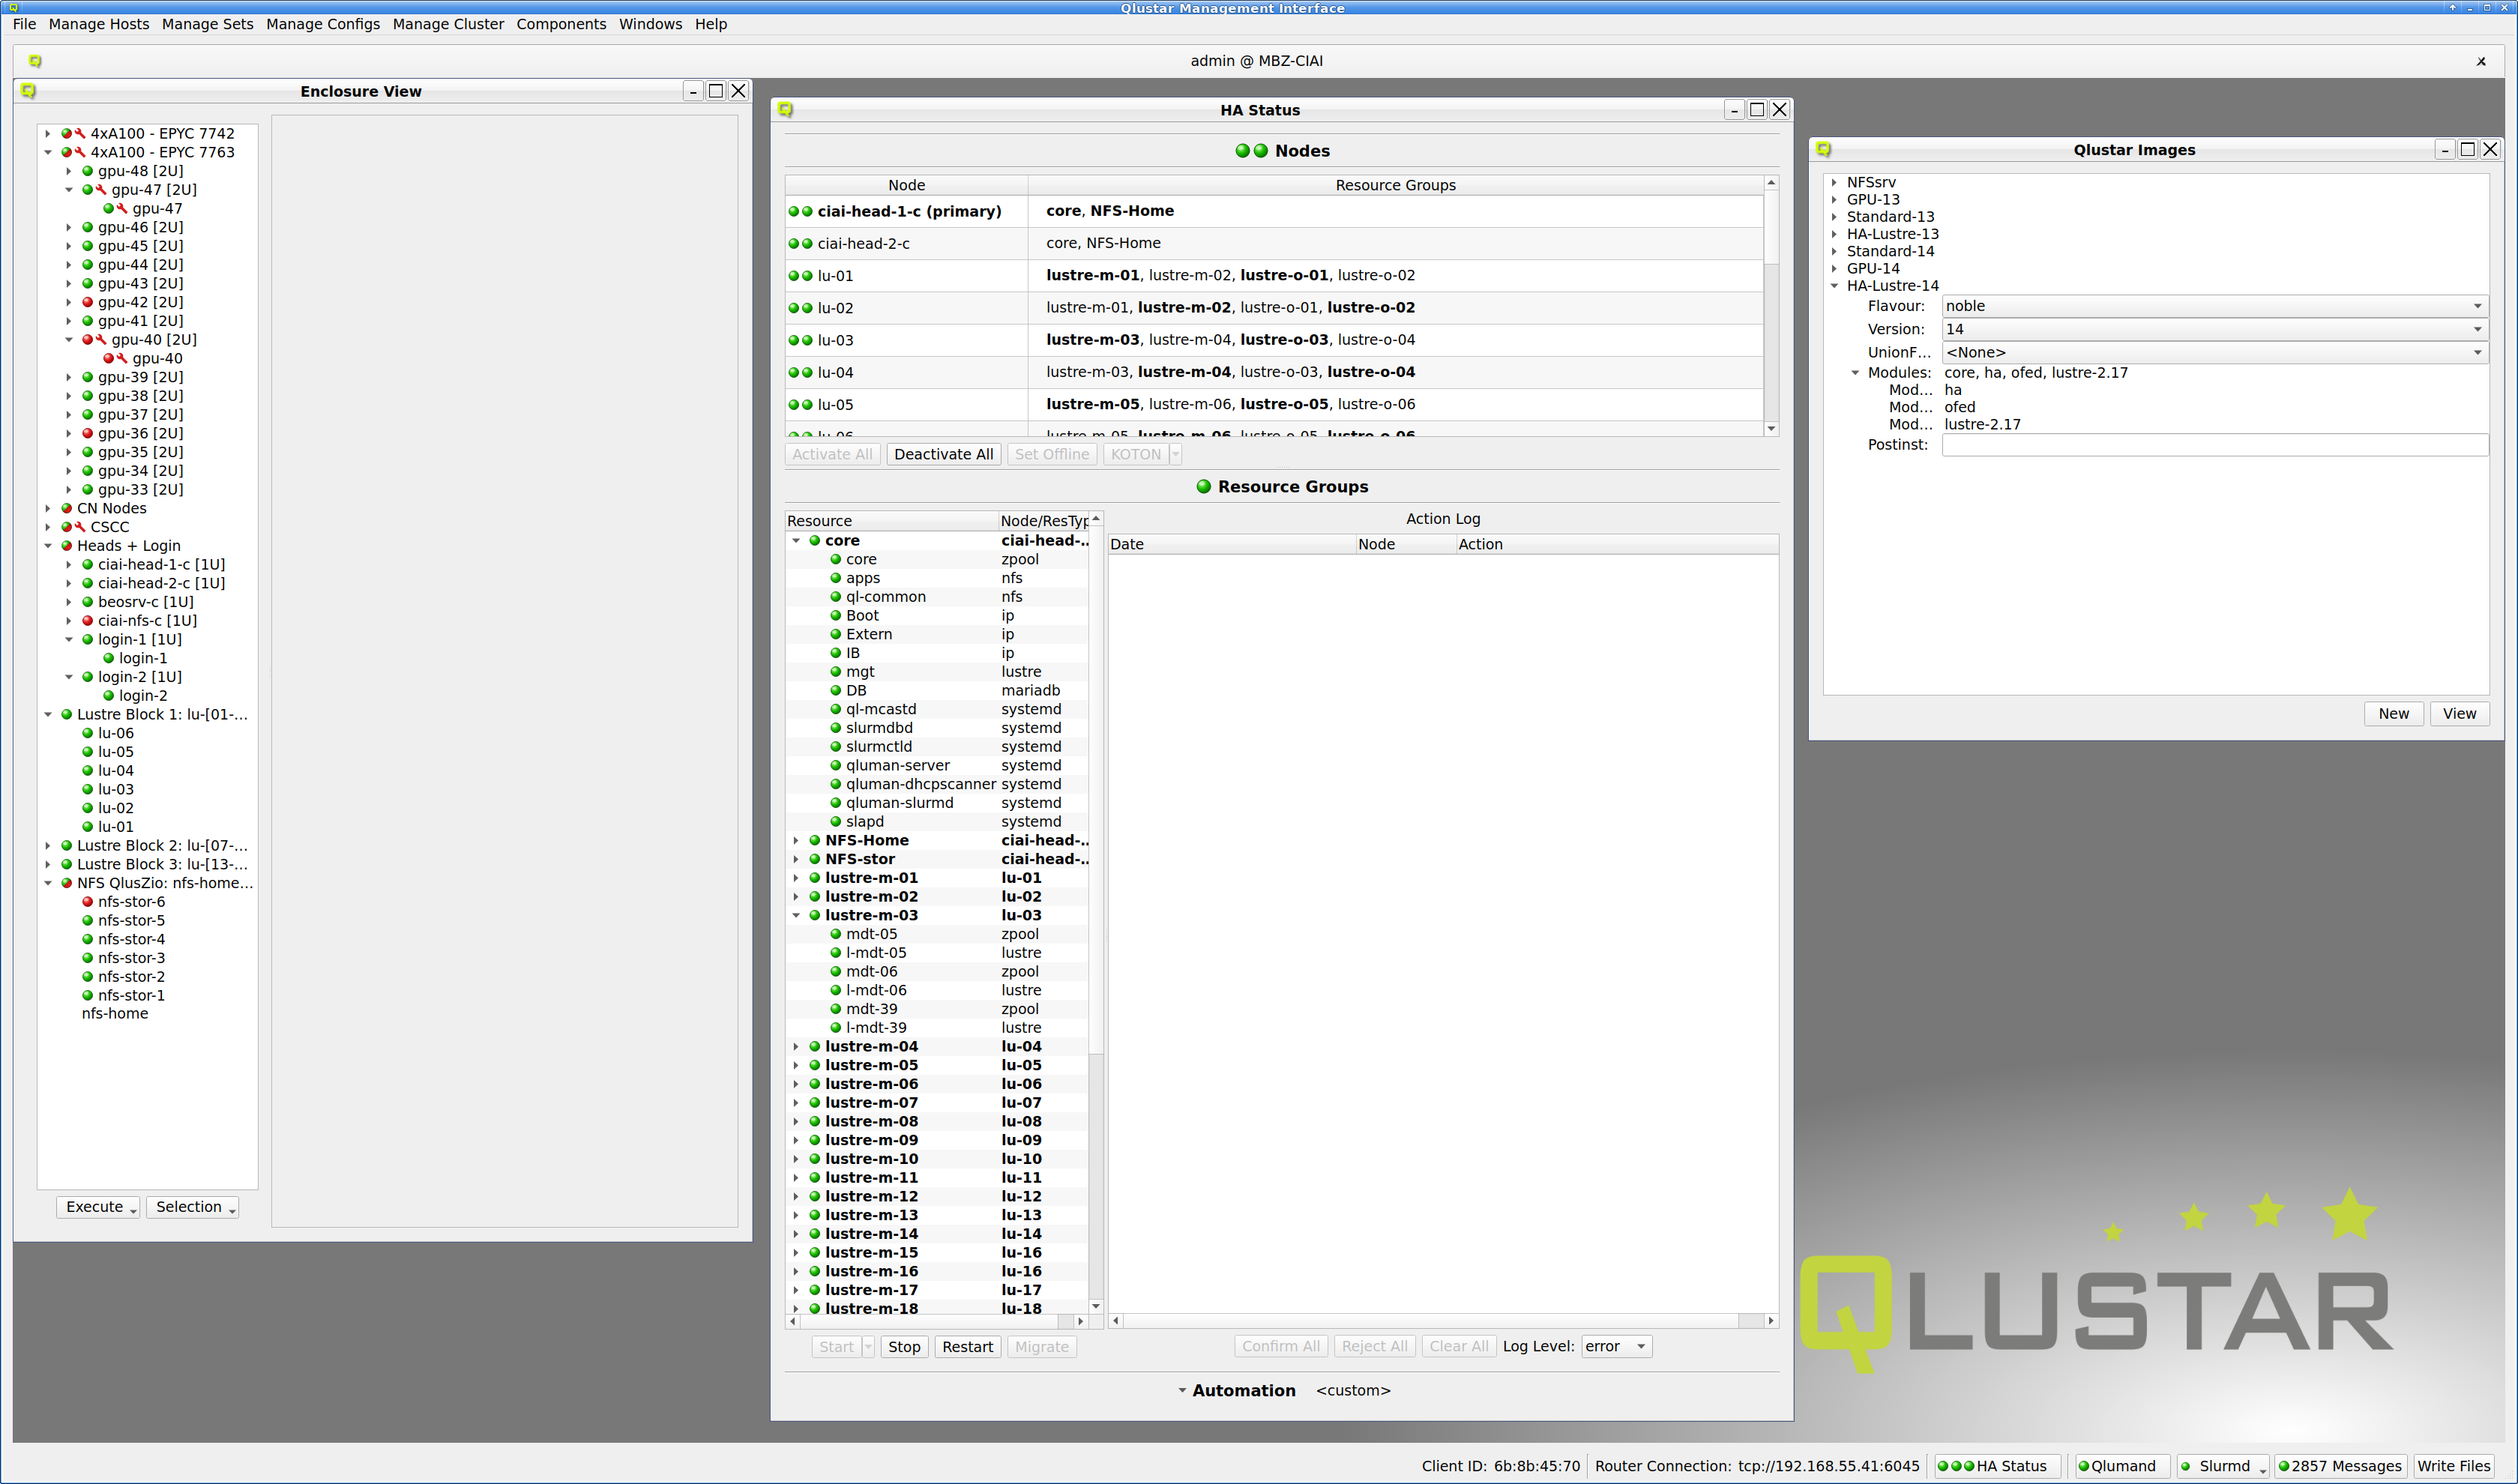Open HA Status indicator in status bar
The image size is (2518, 1484).
[1996, 1466]
